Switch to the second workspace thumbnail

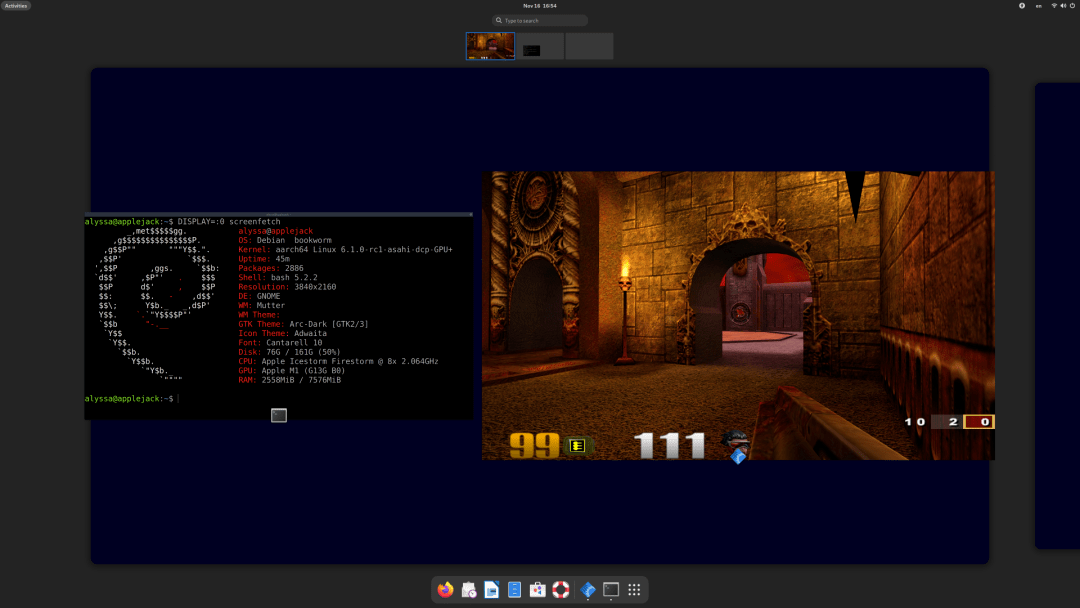coord(540,46)
